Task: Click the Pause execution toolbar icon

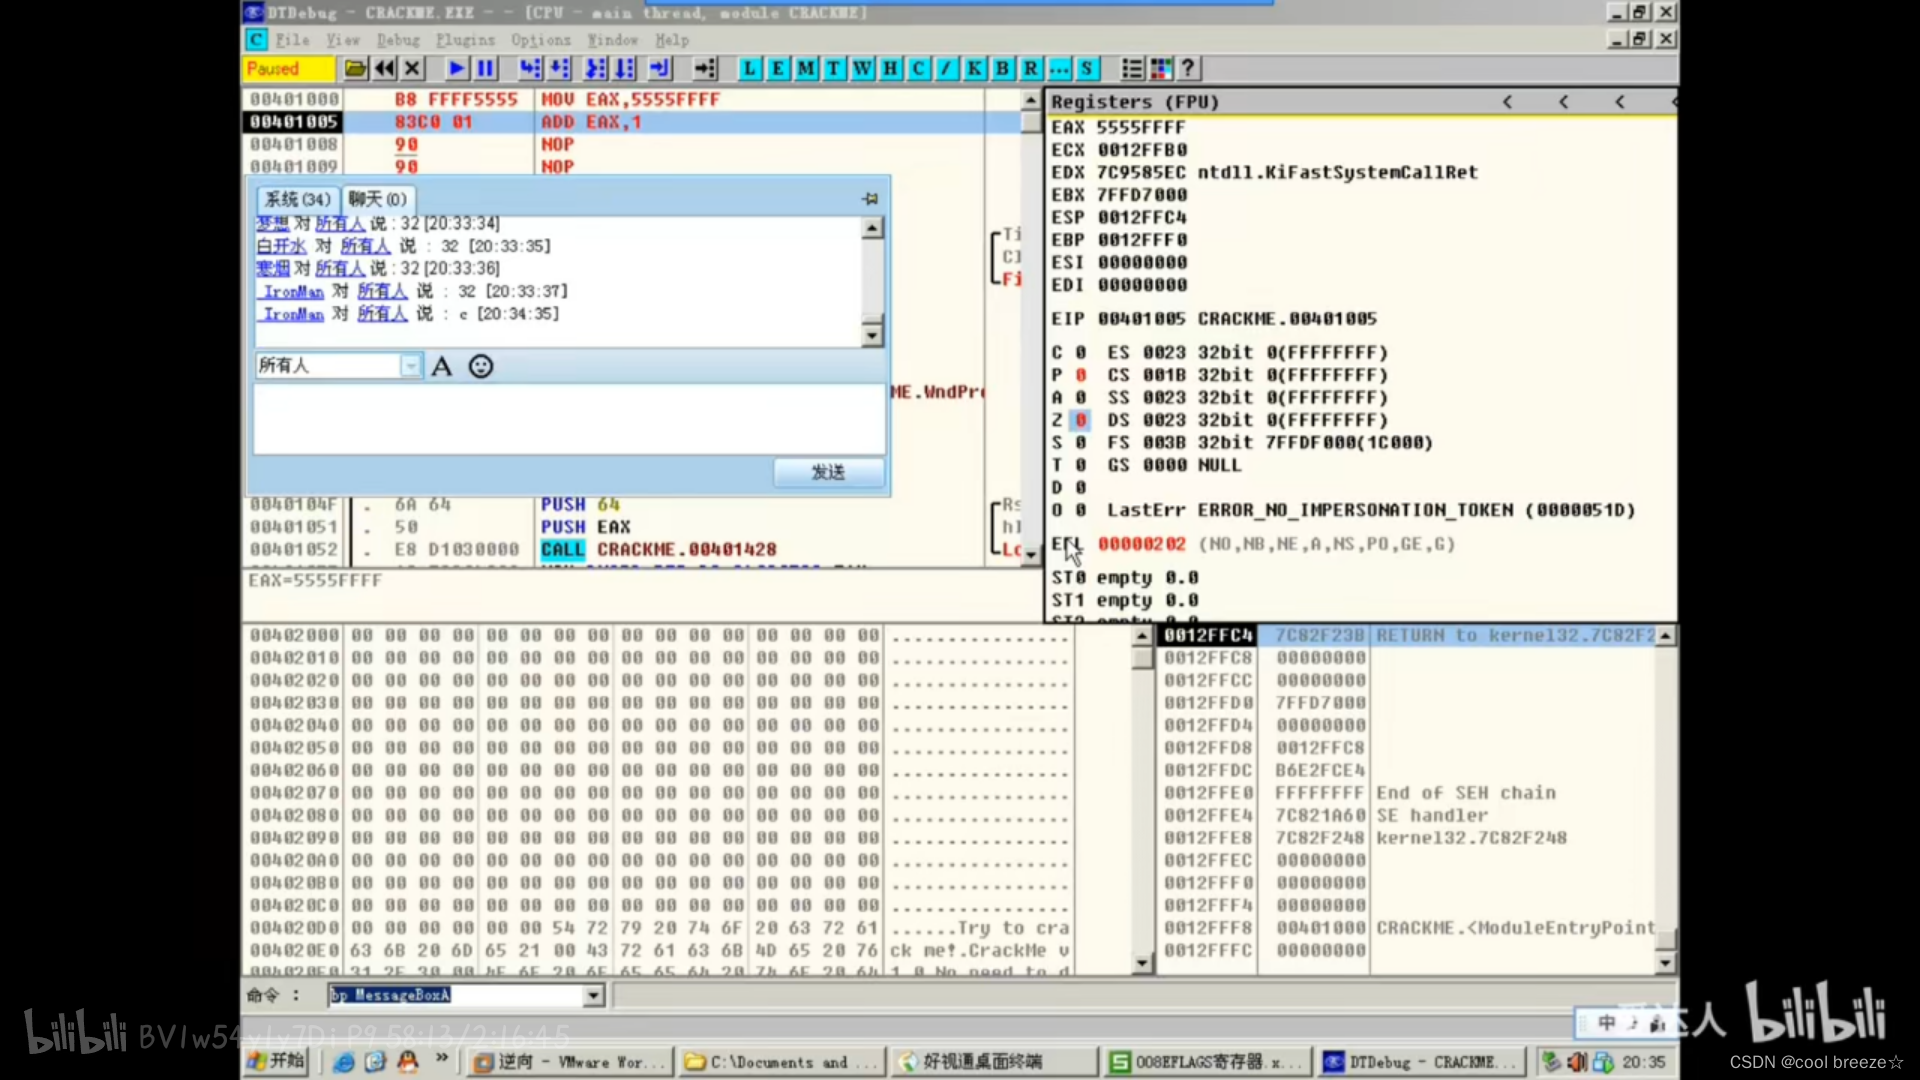Action: (x=486, y=68)
